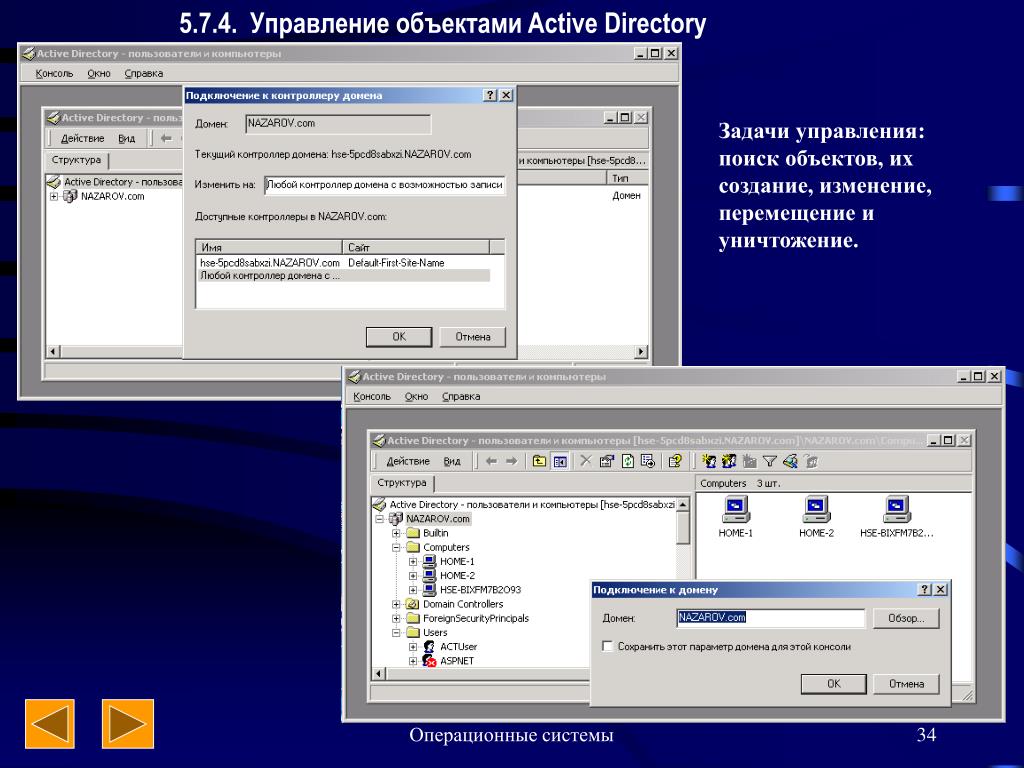This screenshot has height=768, width=1024.
Task: Click the Back arrow in the upper AD window
Action: click(166, 138)
